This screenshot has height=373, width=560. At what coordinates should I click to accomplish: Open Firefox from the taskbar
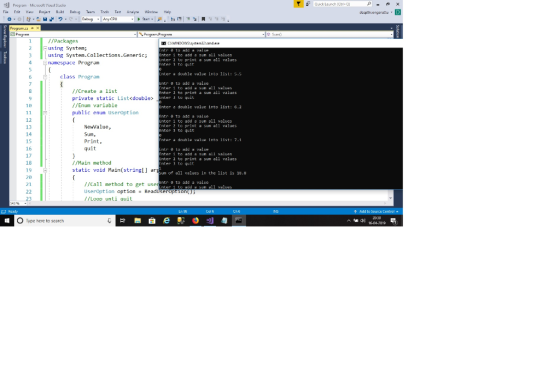point(195,221)
